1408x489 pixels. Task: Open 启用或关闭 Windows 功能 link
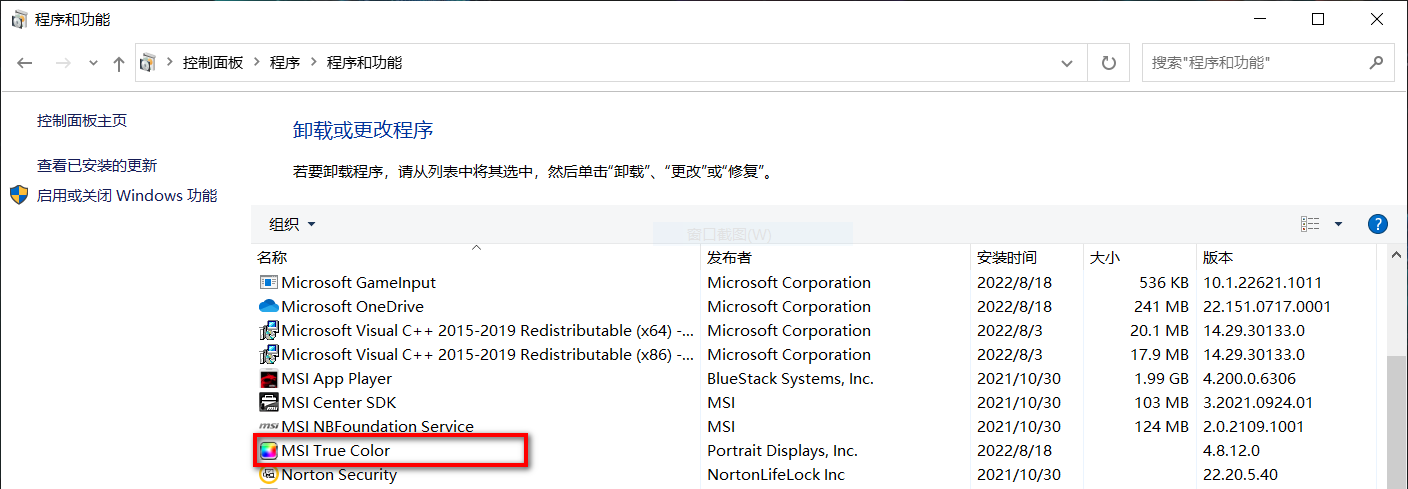point(127,196)
